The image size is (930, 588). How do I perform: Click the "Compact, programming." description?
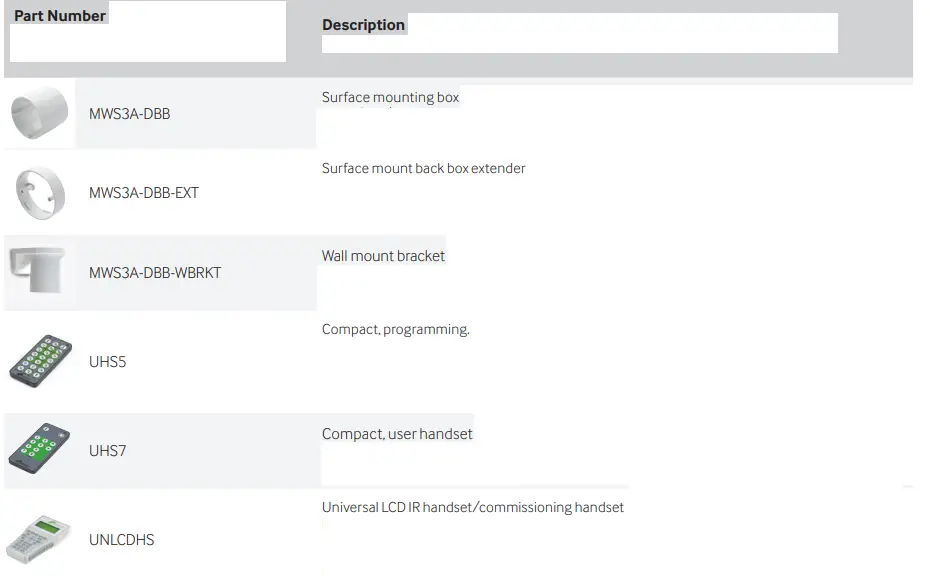[x=395, y=330]
